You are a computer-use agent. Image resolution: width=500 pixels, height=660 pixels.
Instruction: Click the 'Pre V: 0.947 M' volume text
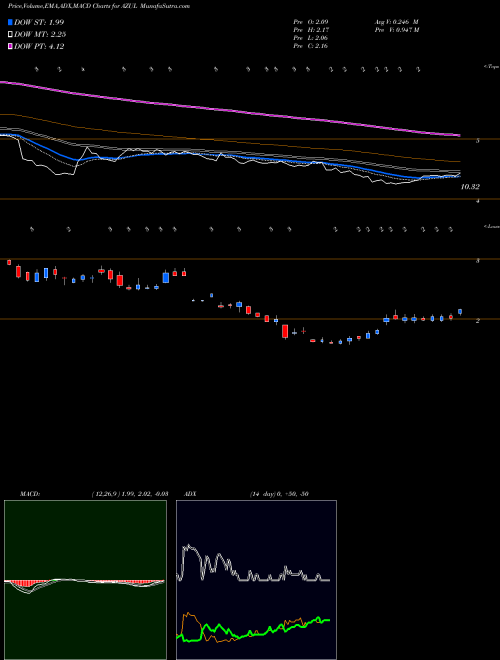(x=396, y=30)
